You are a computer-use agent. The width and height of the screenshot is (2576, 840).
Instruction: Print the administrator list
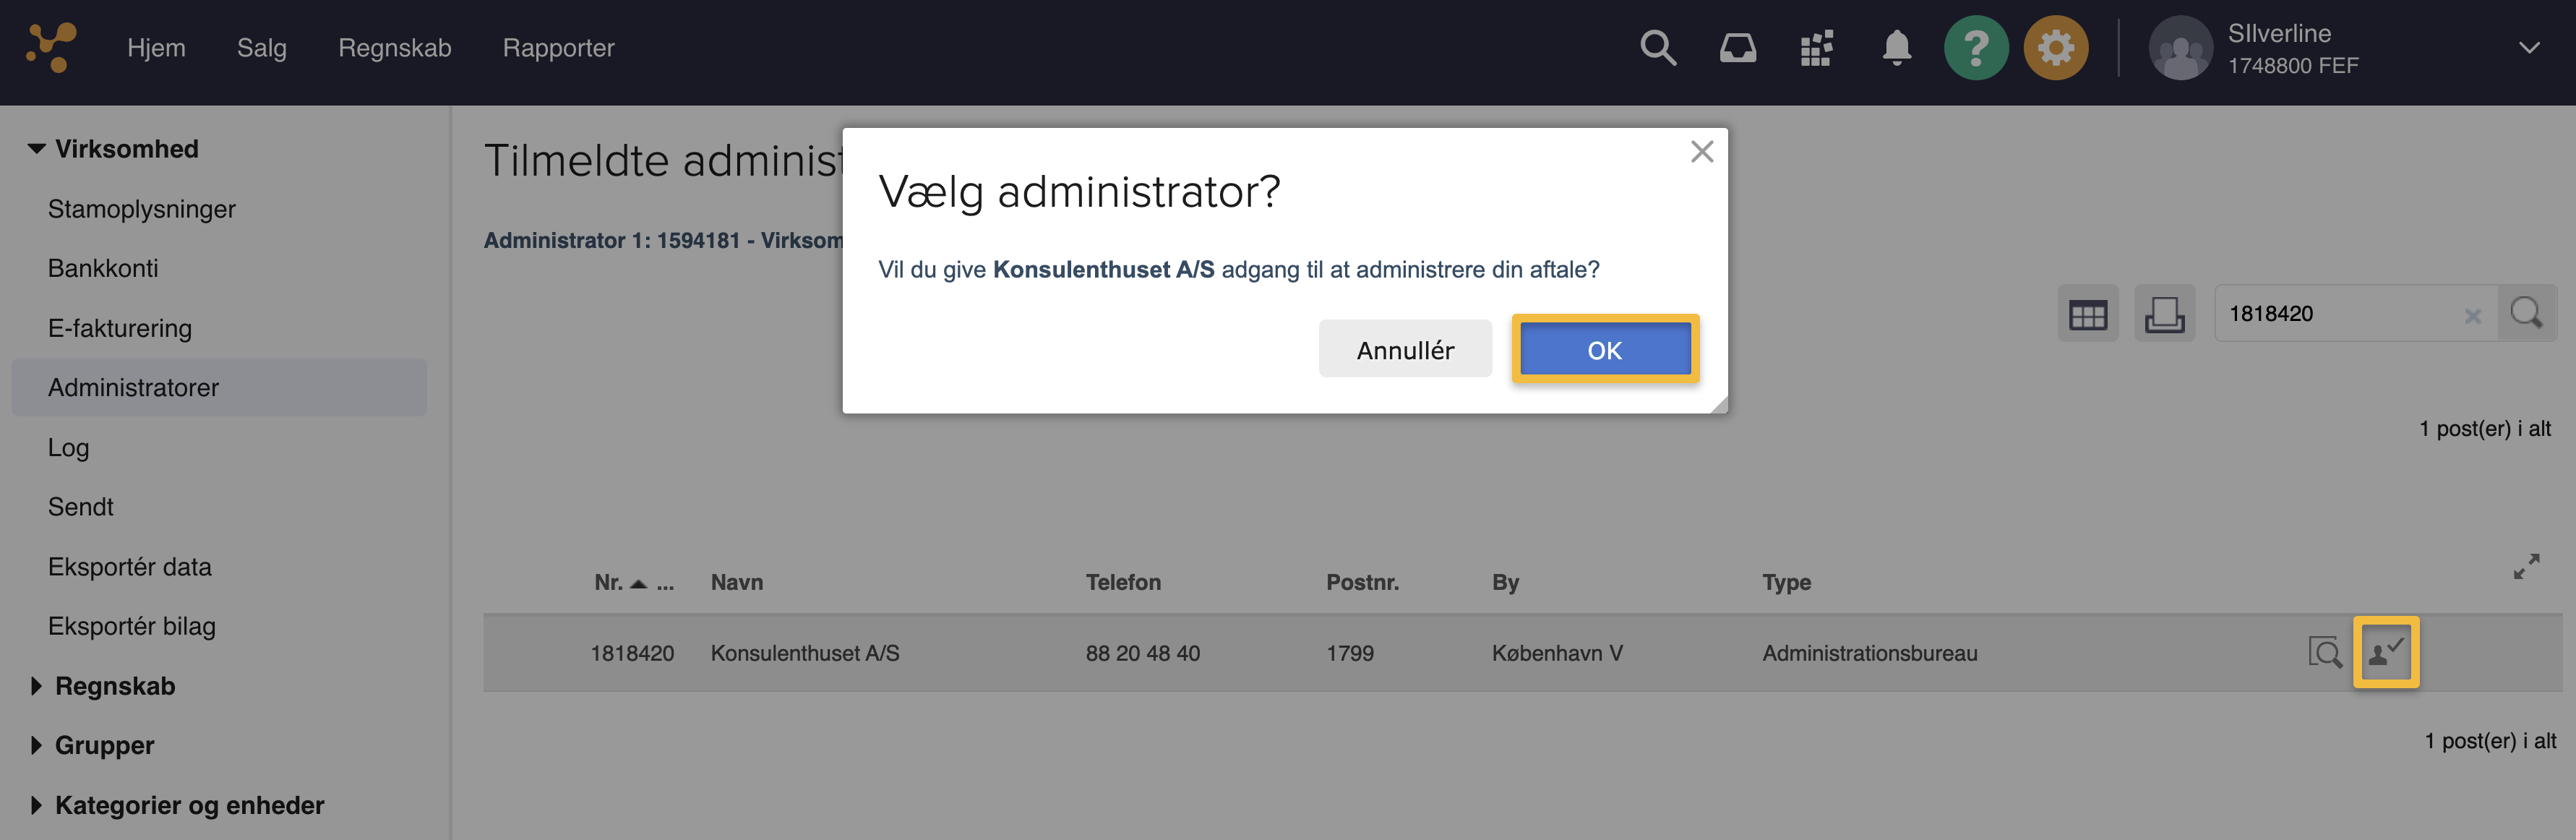click(x=2165, y=313)
